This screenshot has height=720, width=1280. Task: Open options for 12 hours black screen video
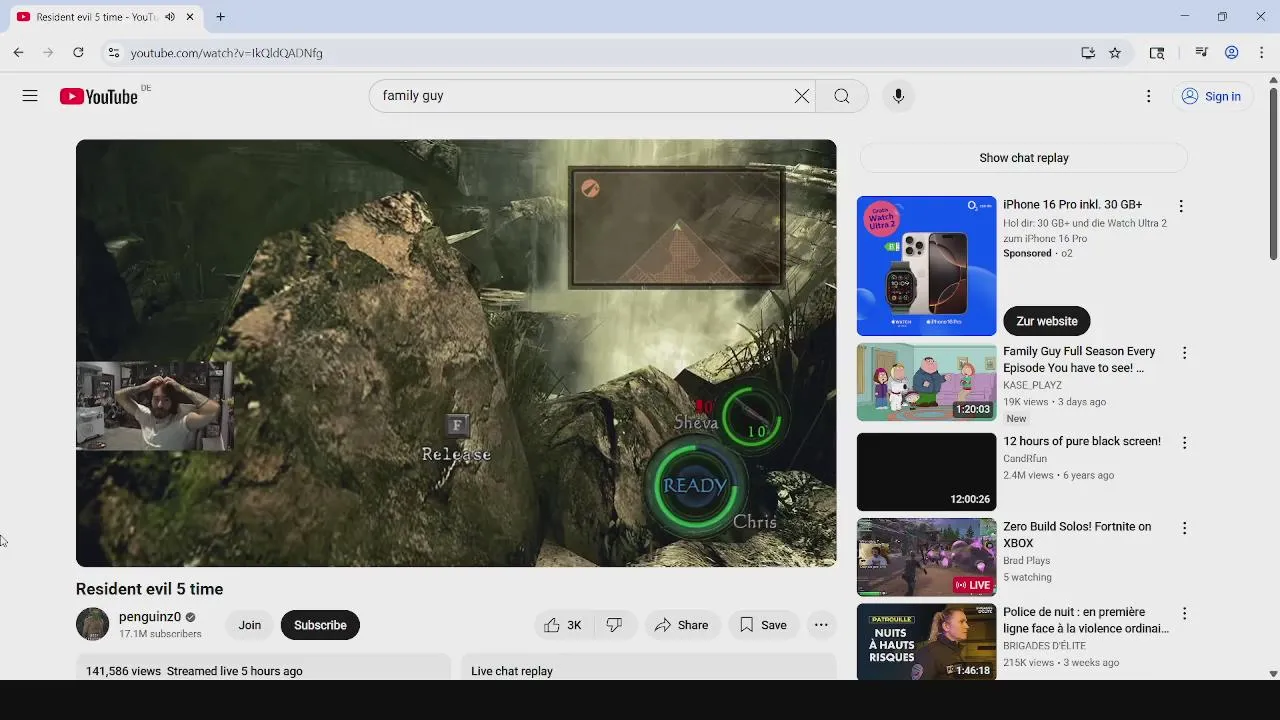pos(1184,443)
